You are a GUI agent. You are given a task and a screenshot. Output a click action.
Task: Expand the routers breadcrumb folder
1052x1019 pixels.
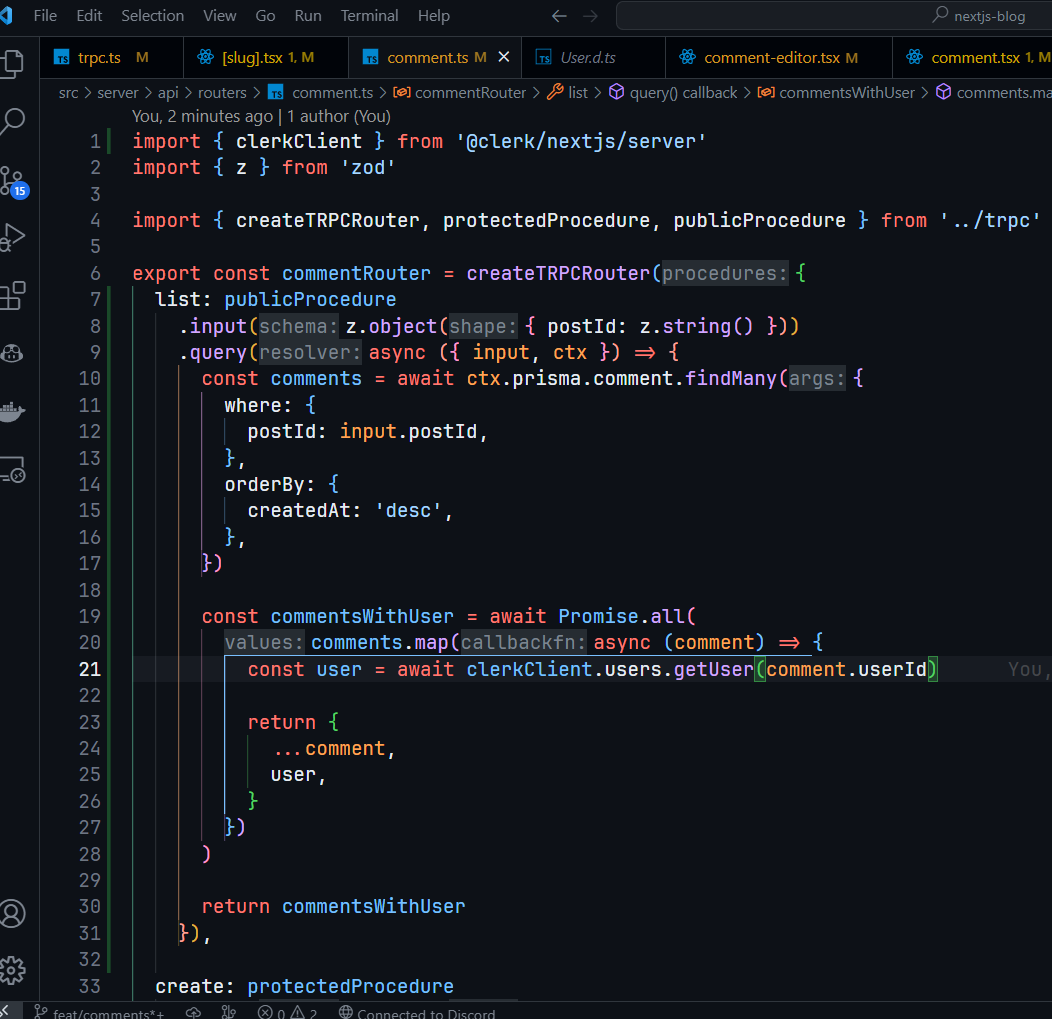(x=222, y=93)
